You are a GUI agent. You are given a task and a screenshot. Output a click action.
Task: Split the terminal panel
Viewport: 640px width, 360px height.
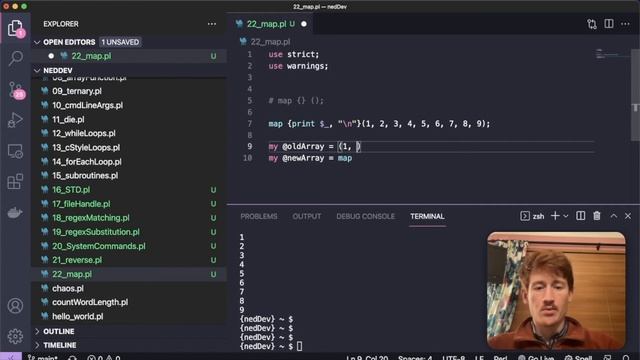coord(580,216)
